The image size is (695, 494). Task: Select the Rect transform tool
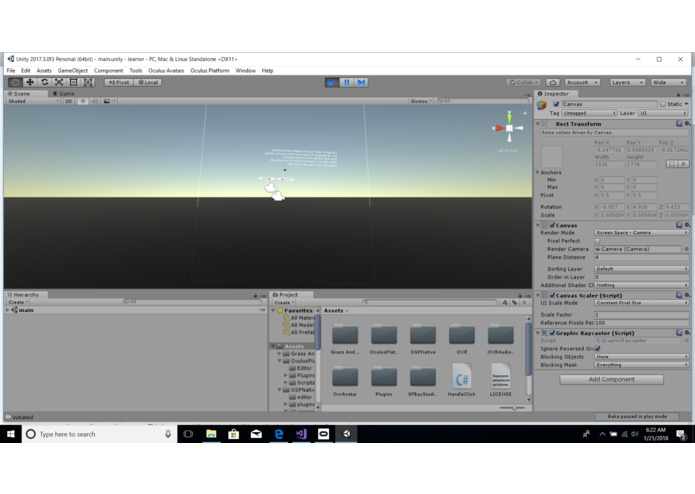coord(74,82)
